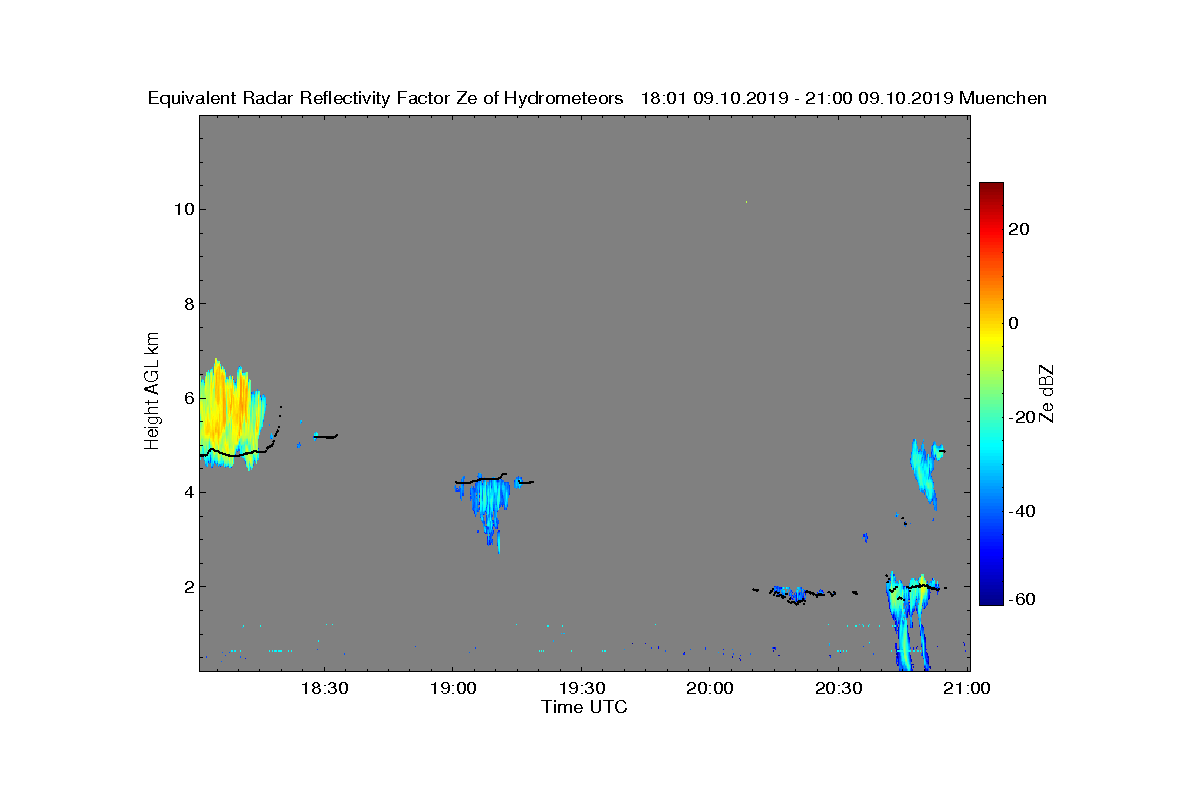Click the date range text '18:01 09.10.2019 - 21:00 09.10.2019'
This screenshot has width=1200, height=800.
tap(796, 98)
